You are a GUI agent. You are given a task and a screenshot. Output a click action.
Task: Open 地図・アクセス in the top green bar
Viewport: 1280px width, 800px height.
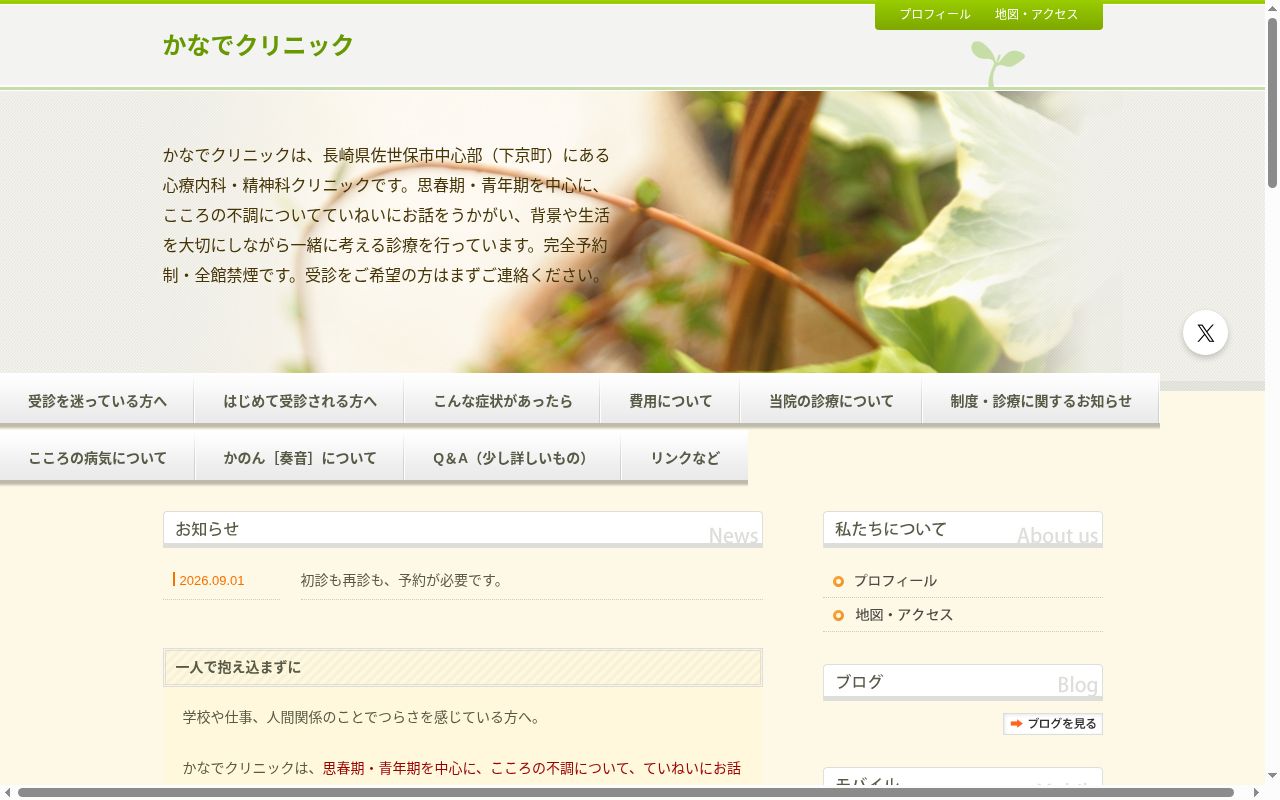click(1037, 14)
